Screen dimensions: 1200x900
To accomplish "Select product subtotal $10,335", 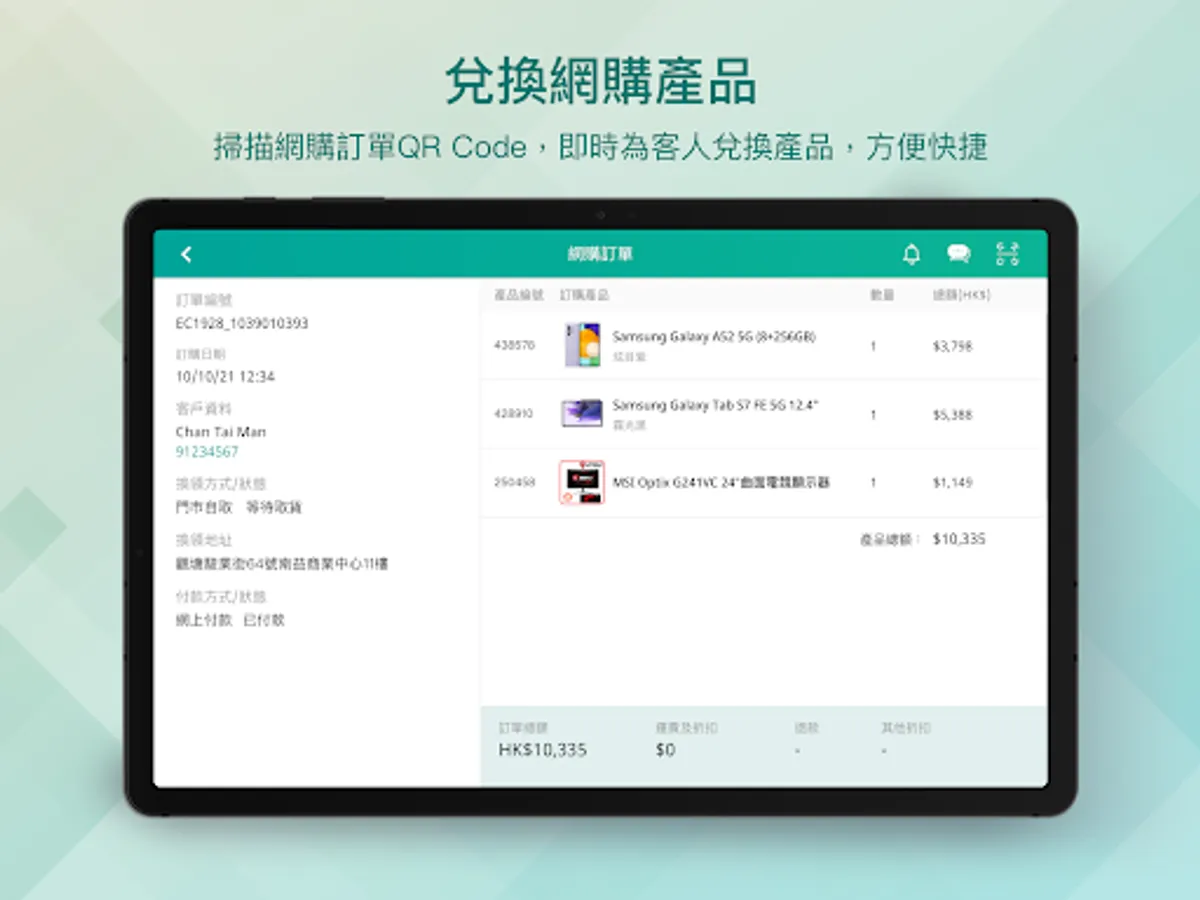I will point(959,539).
